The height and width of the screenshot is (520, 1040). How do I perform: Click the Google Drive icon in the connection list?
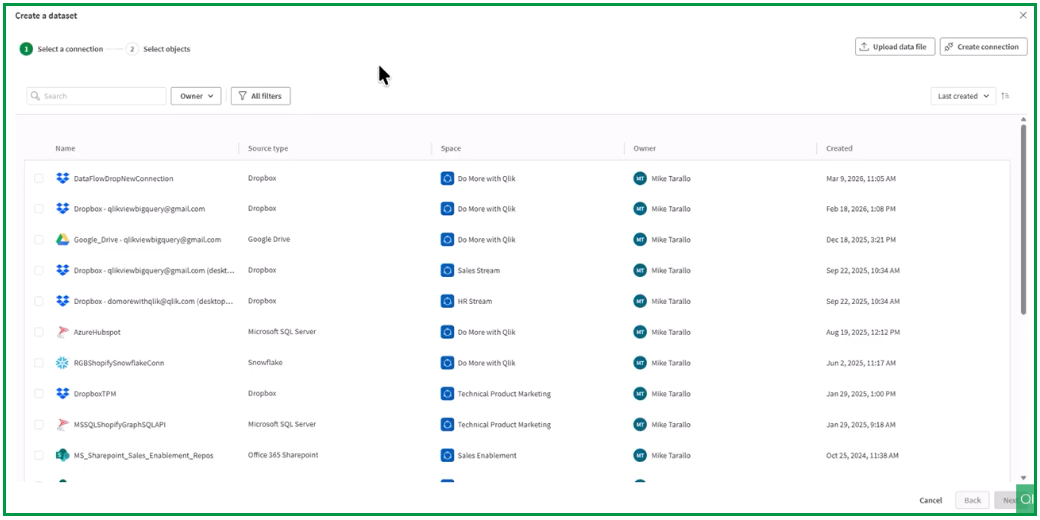click(x=62, y=240)
